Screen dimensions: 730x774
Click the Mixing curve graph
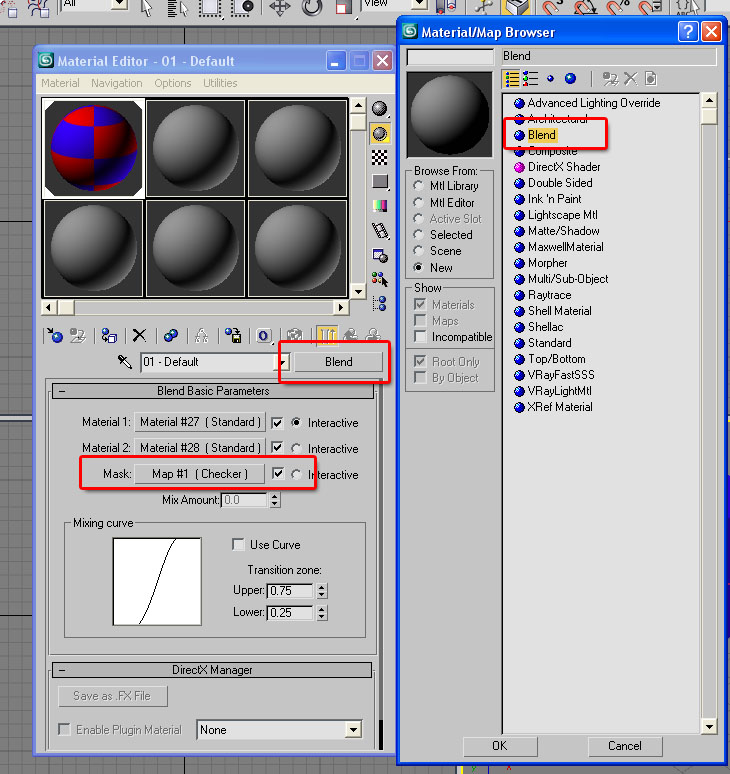click(157, 581)
